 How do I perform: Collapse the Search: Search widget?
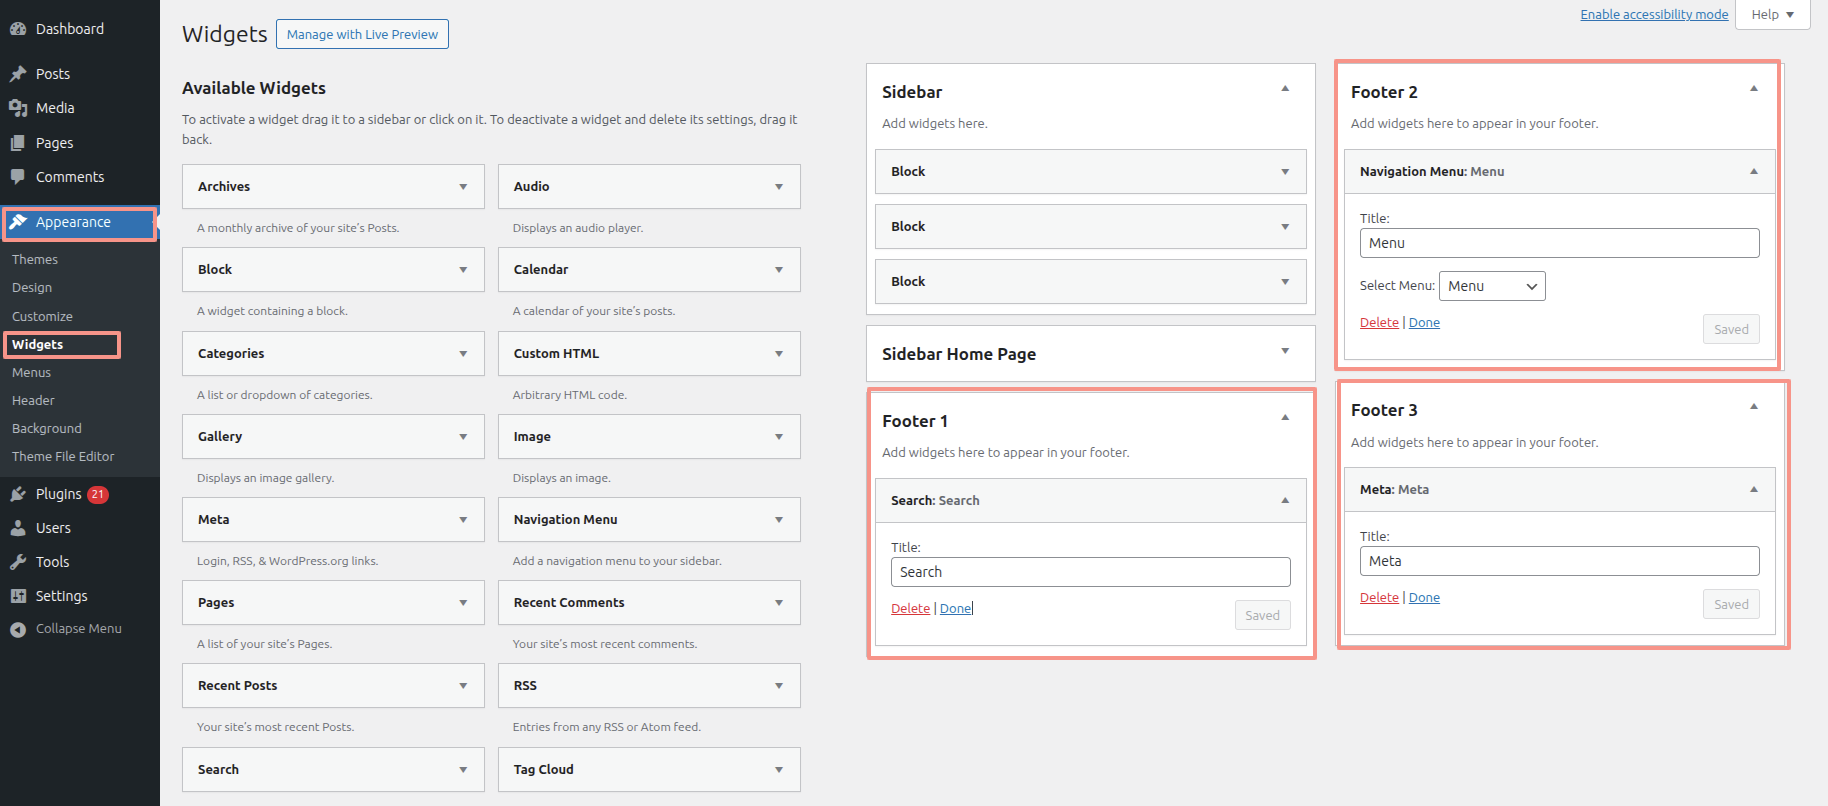[1285, 501]
